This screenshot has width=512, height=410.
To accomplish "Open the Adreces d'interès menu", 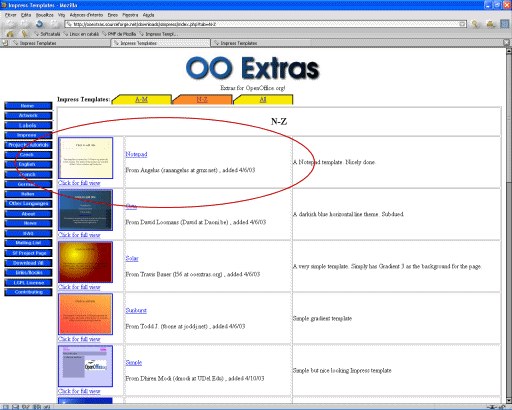I will click(86, 15).
